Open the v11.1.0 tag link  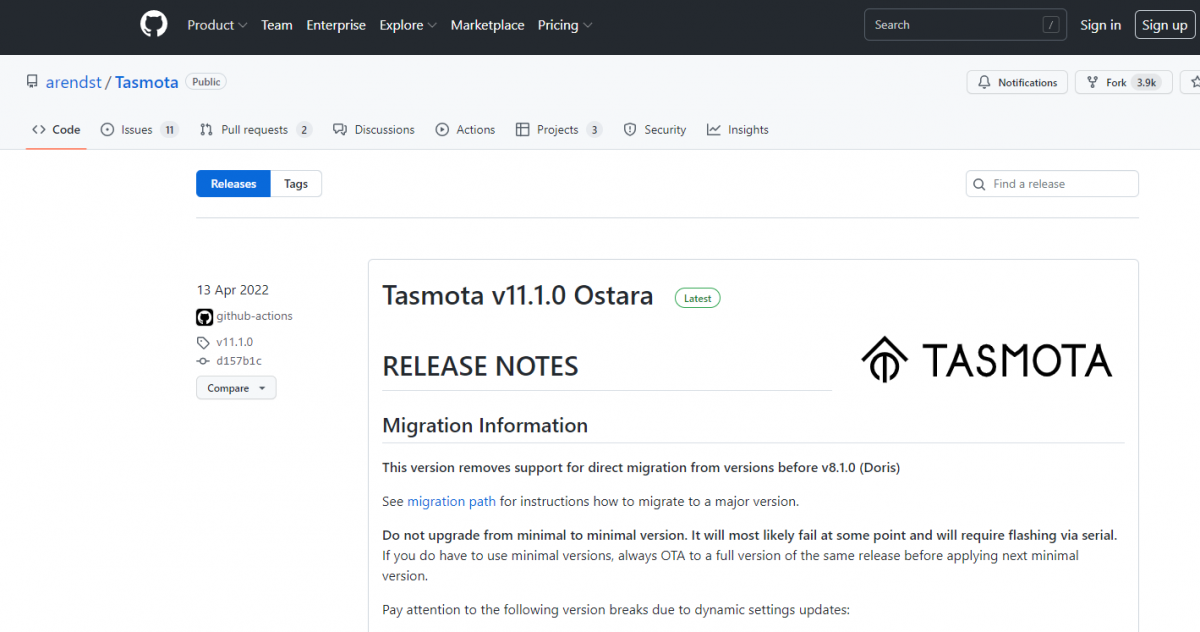click(234, 342)
